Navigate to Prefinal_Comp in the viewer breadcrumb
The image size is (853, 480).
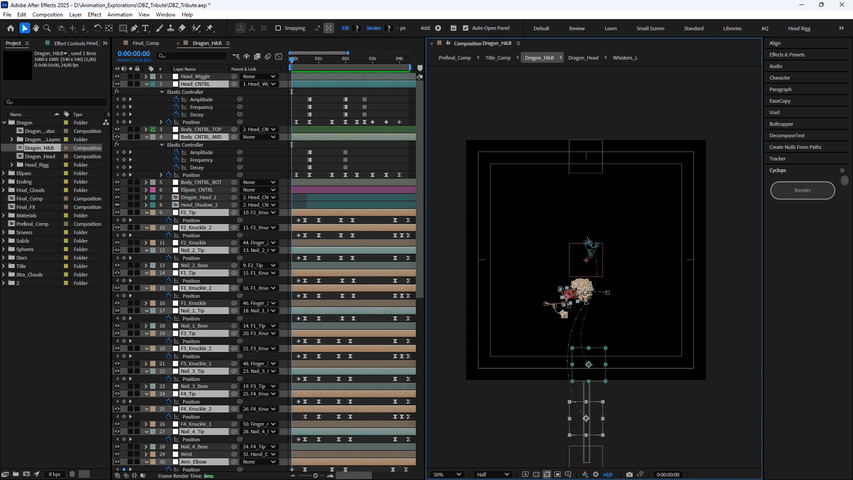[454, 58]
